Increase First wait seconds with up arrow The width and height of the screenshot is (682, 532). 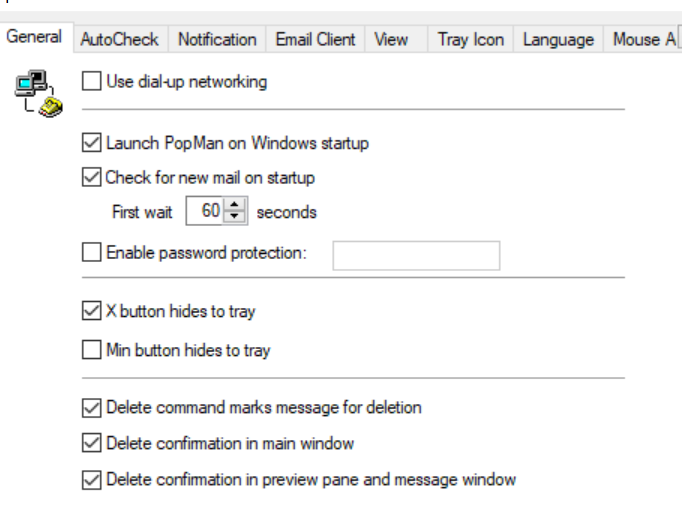(235, 204)
